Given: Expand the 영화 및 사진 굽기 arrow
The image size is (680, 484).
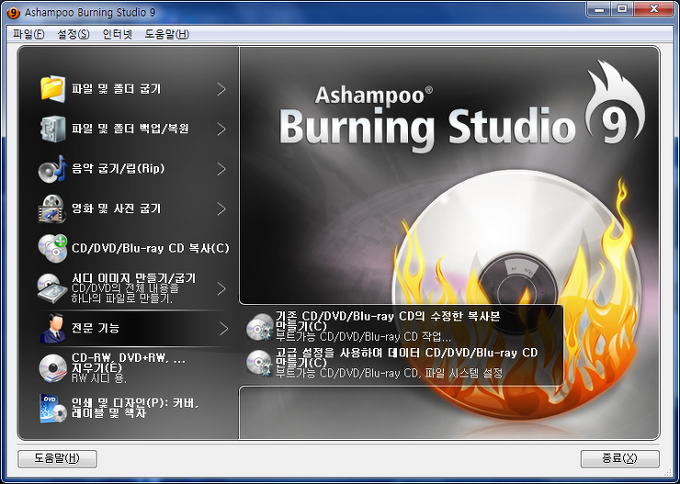Looking at the screenshot, I should point(222,209).
